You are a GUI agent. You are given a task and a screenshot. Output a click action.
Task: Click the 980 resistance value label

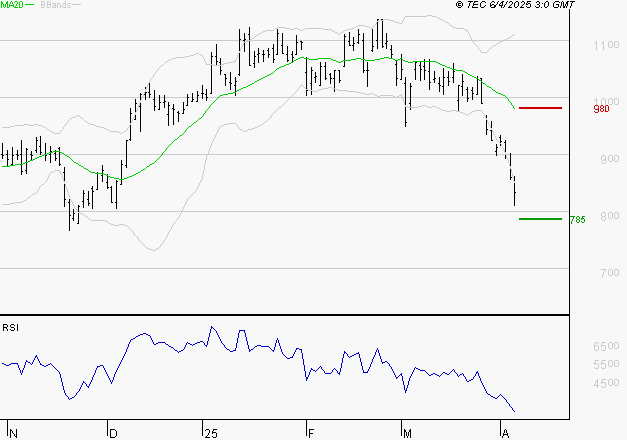(x=601, y=109)
